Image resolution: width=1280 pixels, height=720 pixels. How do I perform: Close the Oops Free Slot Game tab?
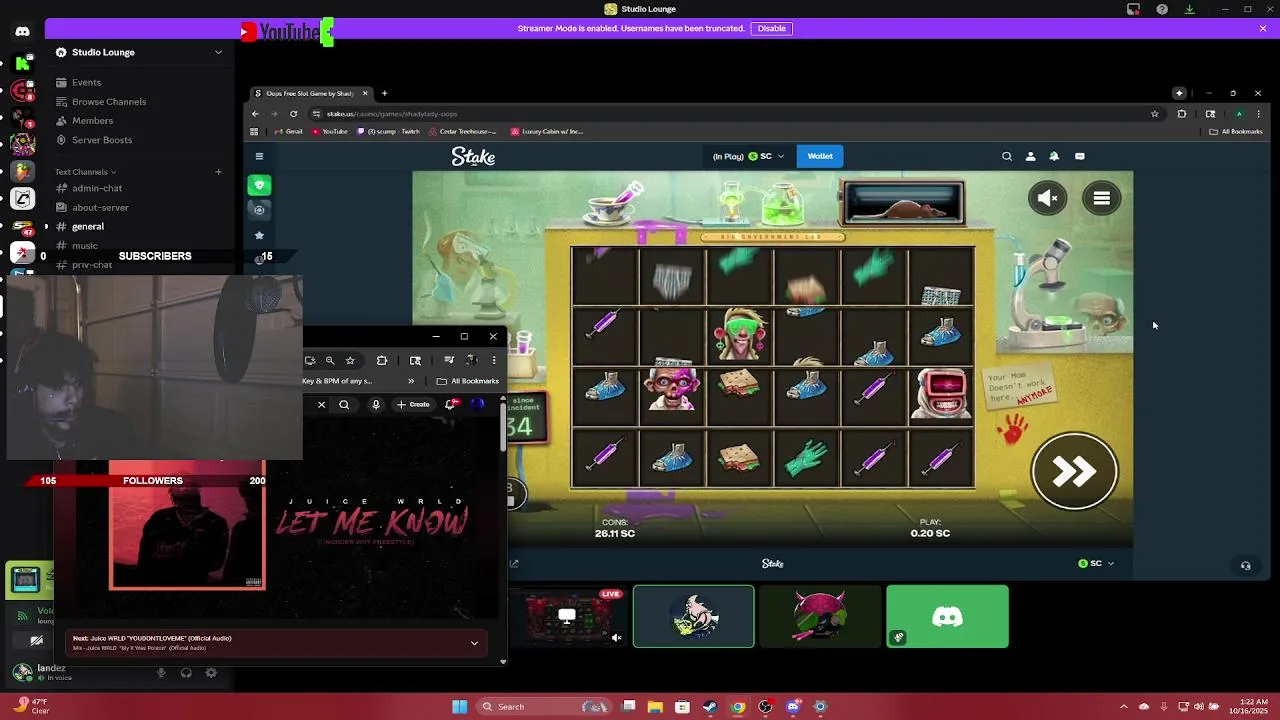click(x=365, y=93)
